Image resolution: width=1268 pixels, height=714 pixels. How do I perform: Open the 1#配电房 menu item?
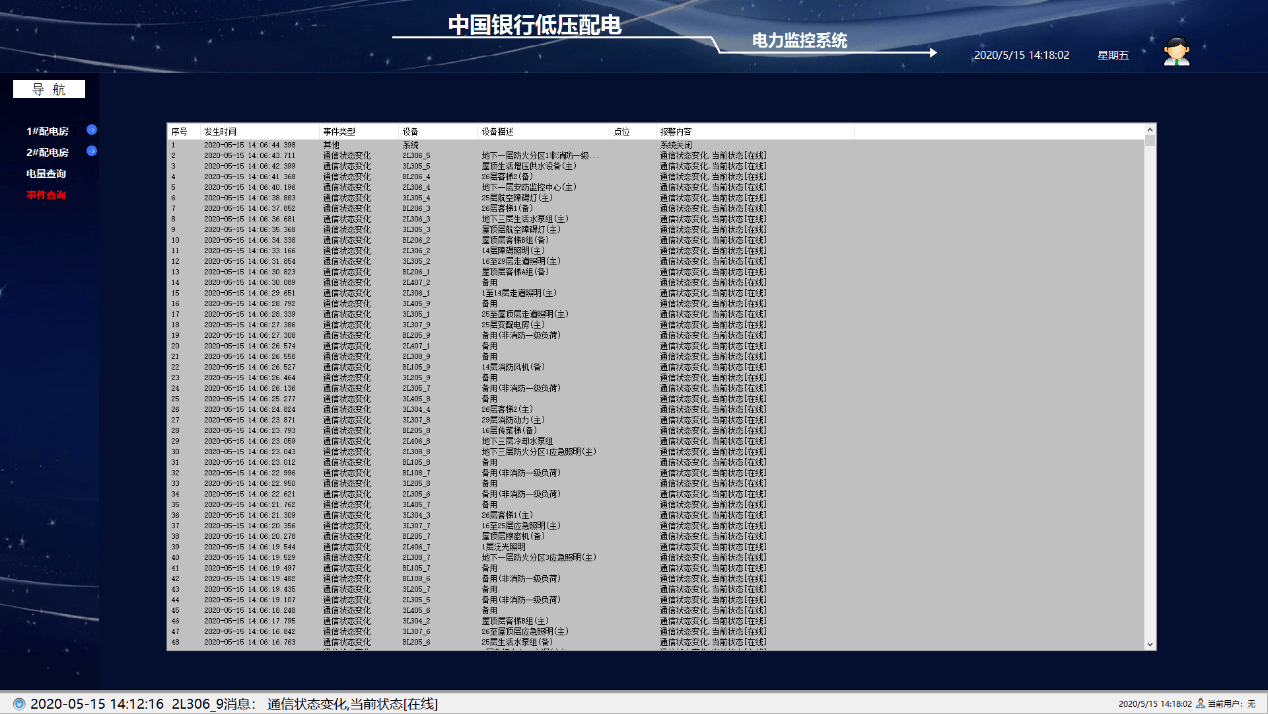[48, 131]
